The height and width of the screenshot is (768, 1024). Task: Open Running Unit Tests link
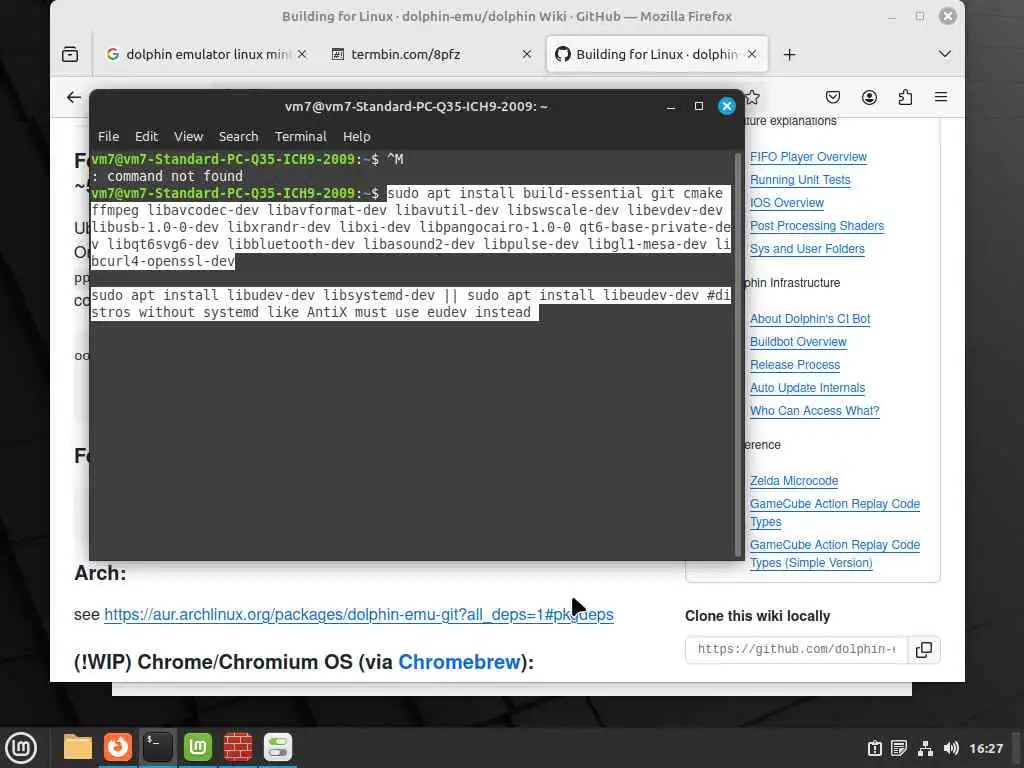pos(800,180)
